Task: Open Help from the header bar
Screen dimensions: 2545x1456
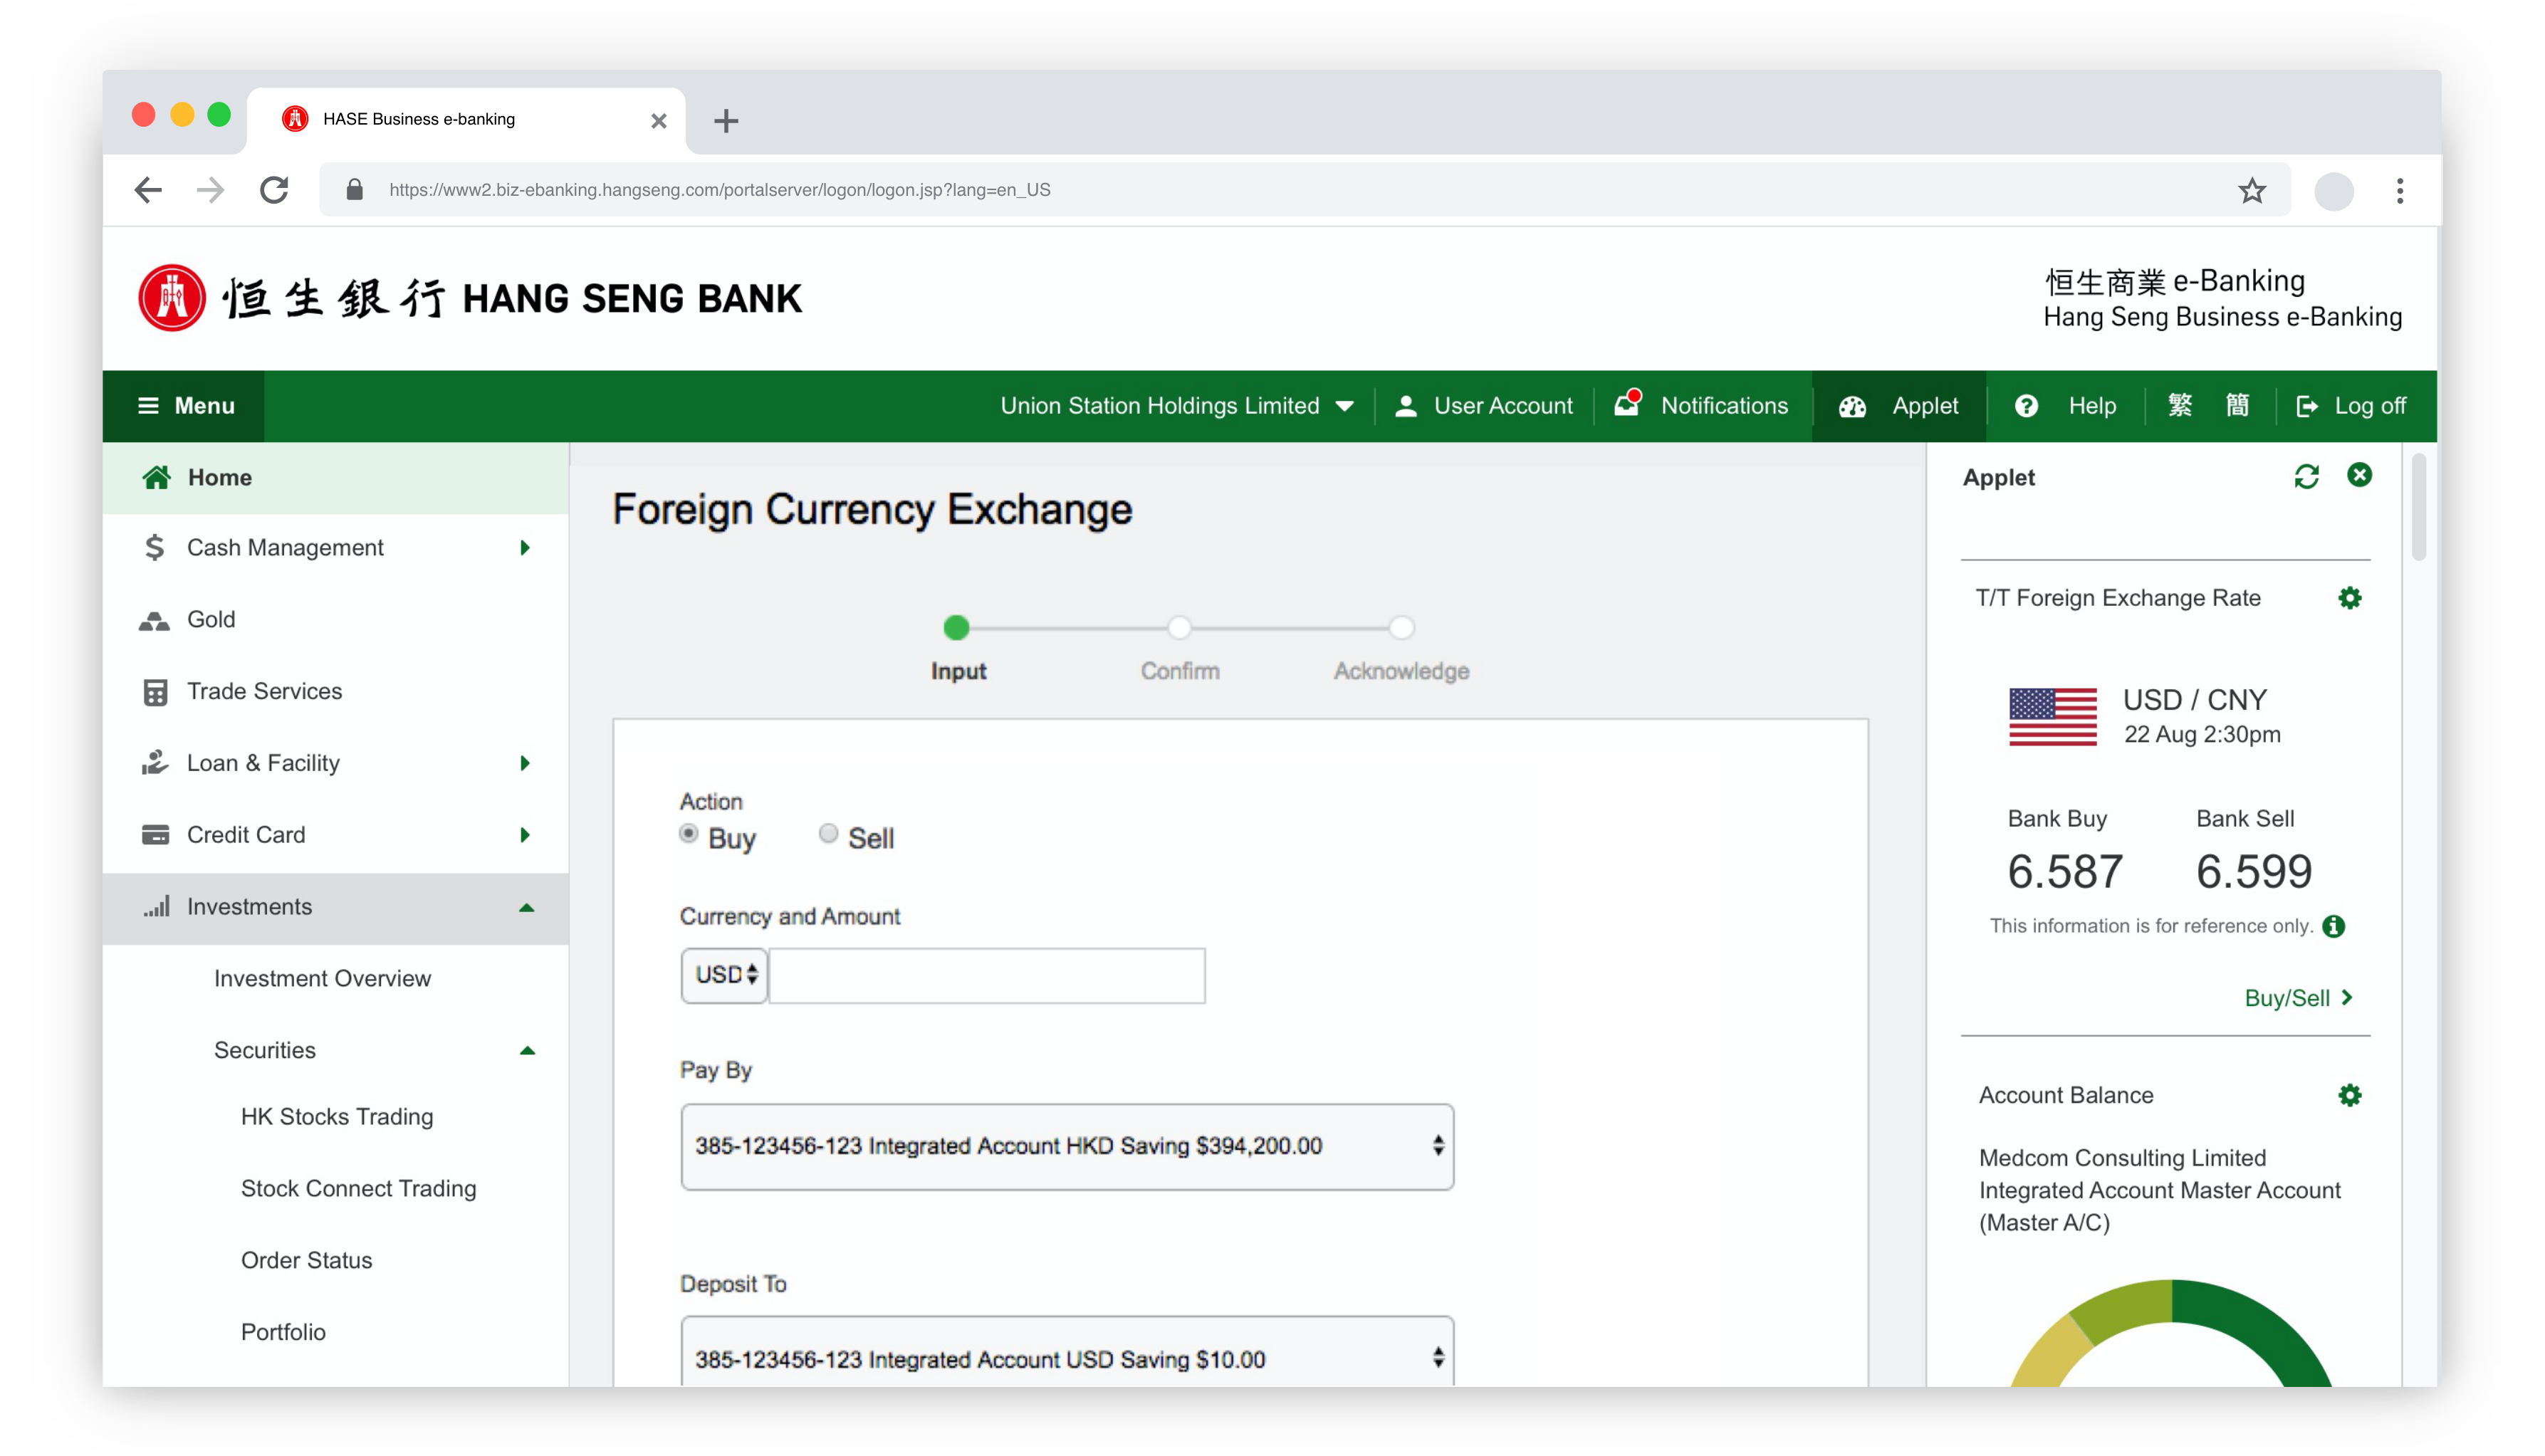Action: click(x=2066, y=406)
